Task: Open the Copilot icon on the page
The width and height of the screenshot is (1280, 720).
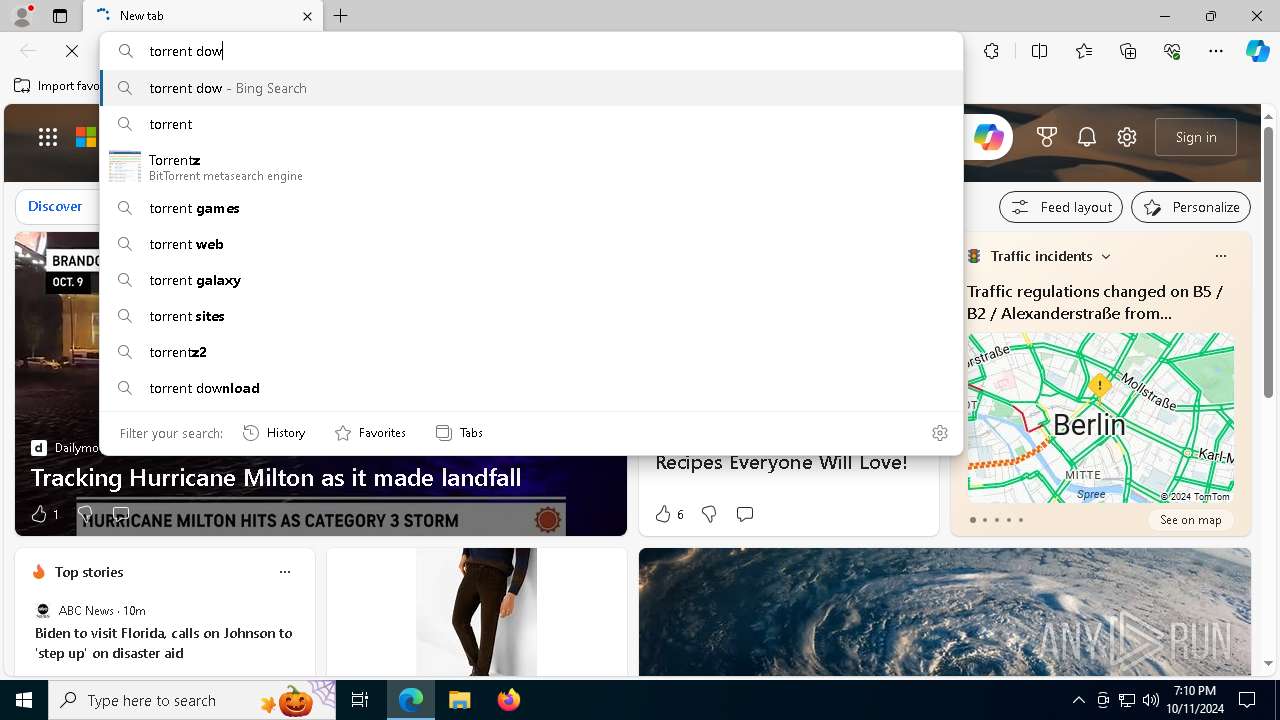Action: point(988,138)
